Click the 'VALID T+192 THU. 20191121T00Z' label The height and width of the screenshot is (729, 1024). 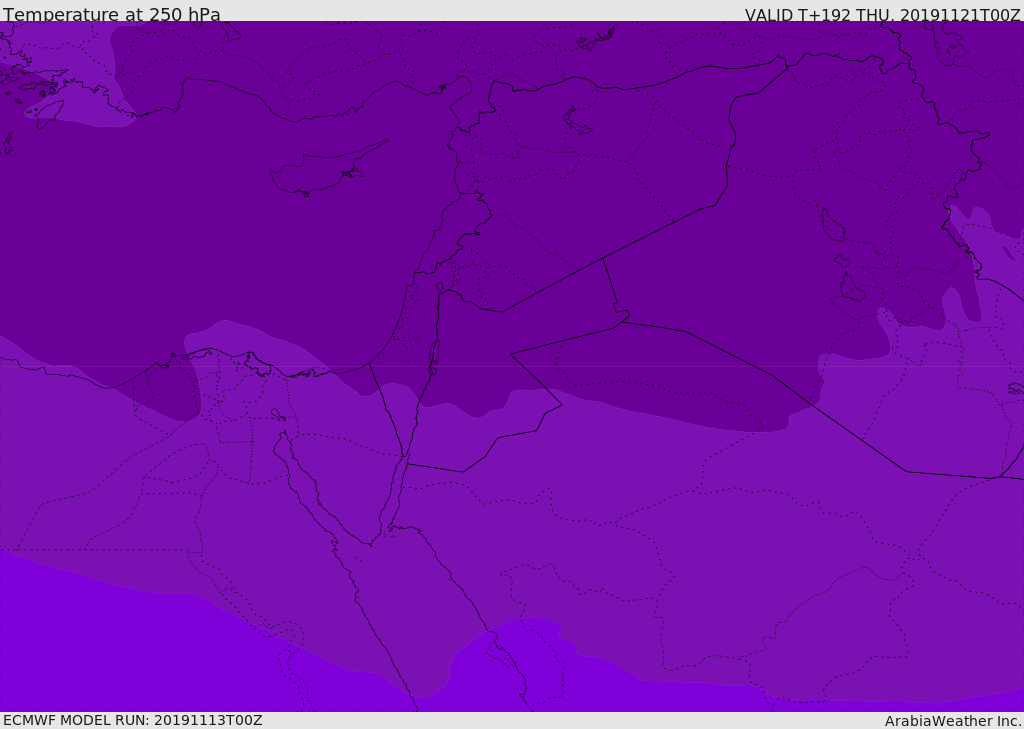[882, 14]
